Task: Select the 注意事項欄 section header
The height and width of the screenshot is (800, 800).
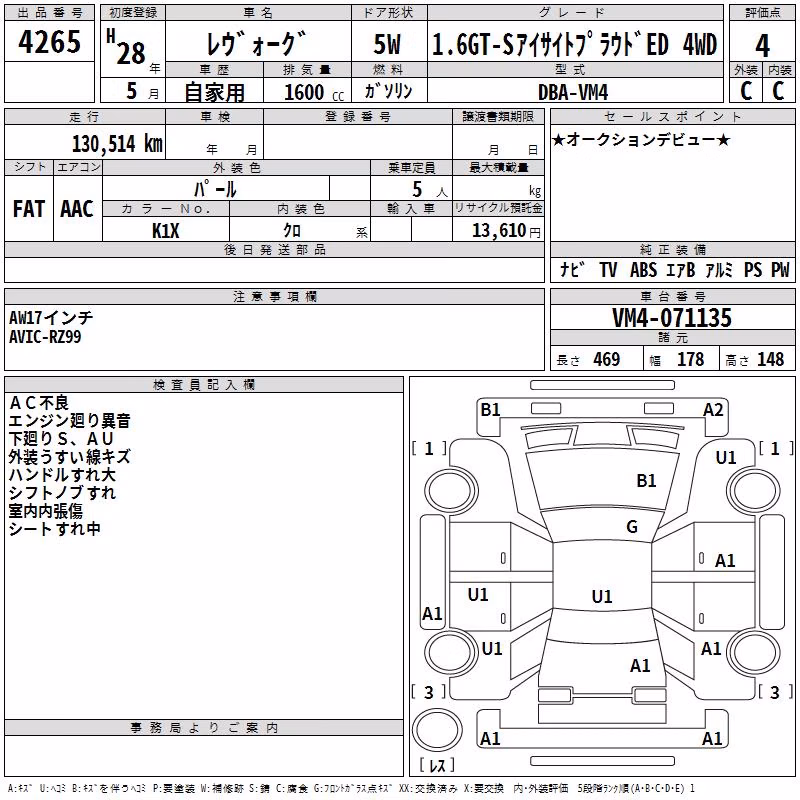Action: (x=274, y=296)
